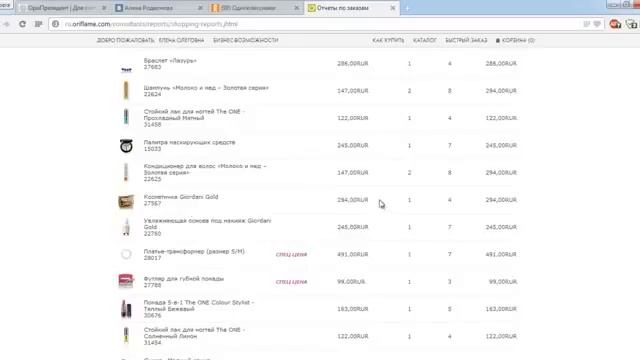Click 'Шампунь «Молоко и мед – Золотая серия»'

point(206,88)
